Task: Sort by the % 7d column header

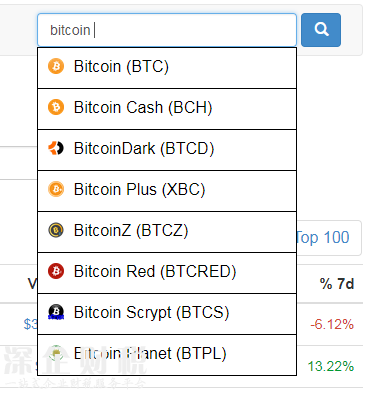Action: click(x=337, y=284)
